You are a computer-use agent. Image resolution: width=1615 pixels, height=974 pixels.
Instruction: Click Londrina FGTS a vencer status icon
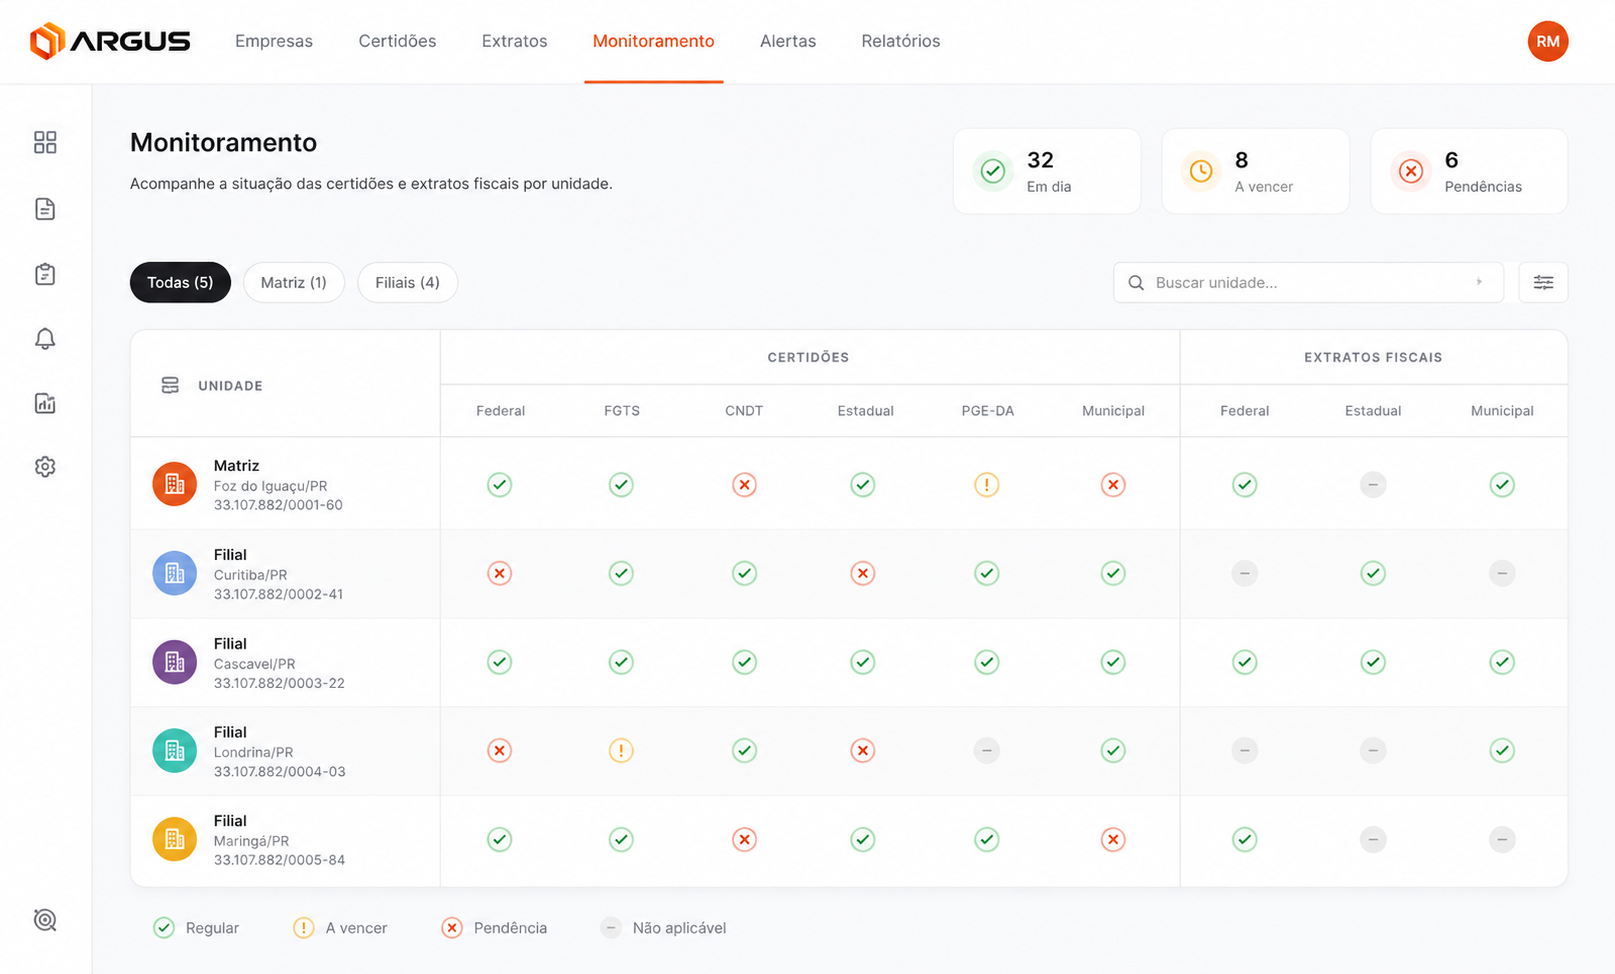[621, 751]
